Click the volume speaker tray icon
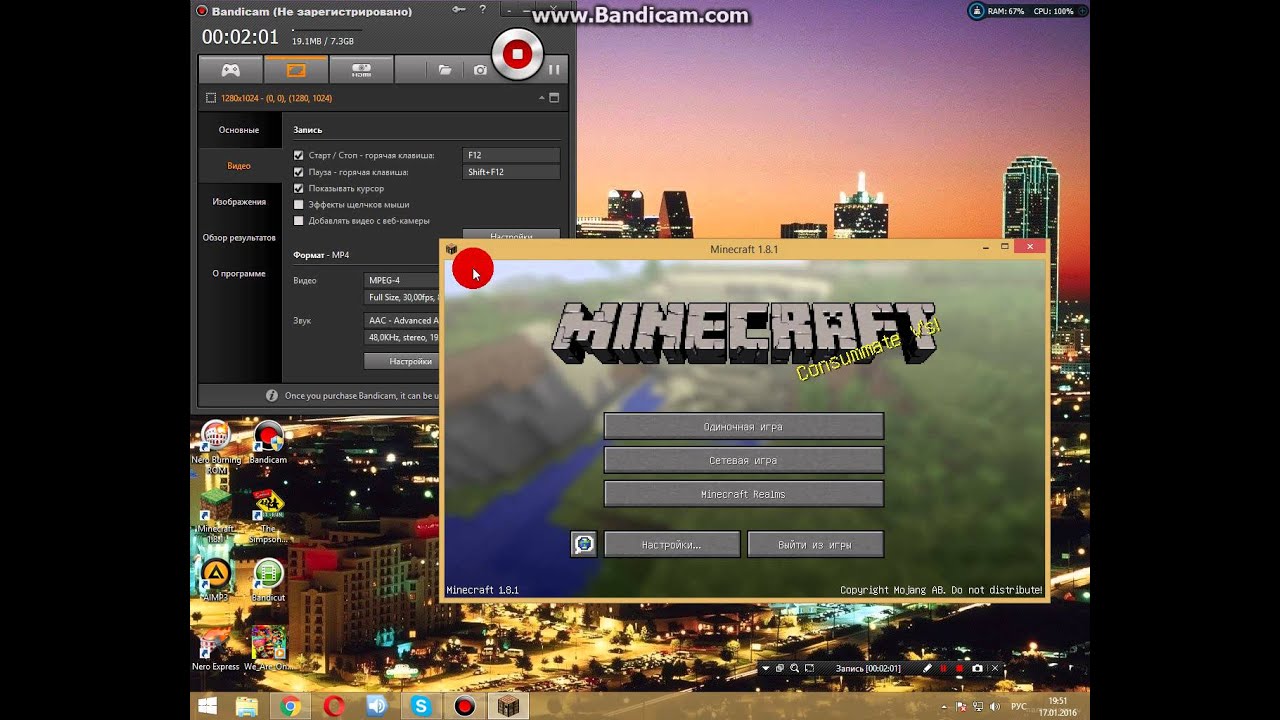Screen dimensions: 1280x720 click(x=994, y=707)
